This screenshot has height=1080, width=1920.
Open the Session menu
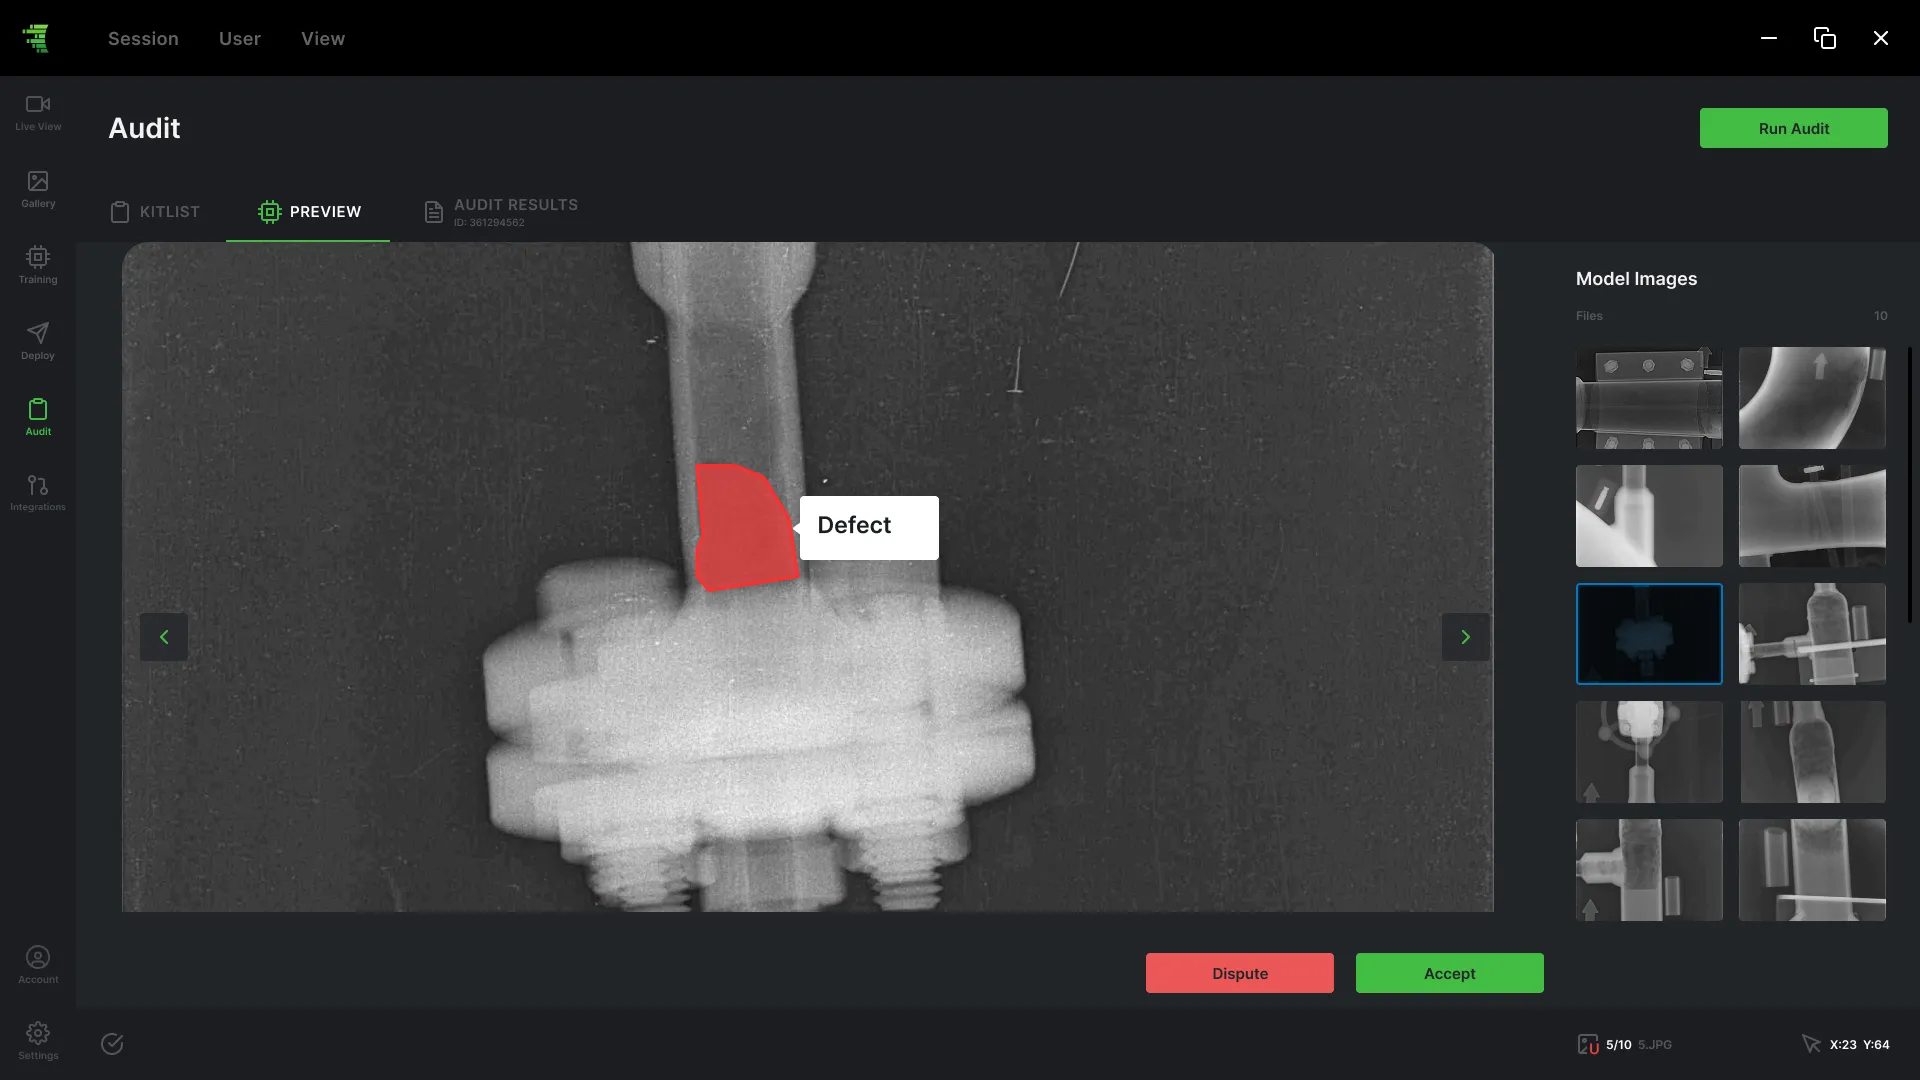click(143, 38)
